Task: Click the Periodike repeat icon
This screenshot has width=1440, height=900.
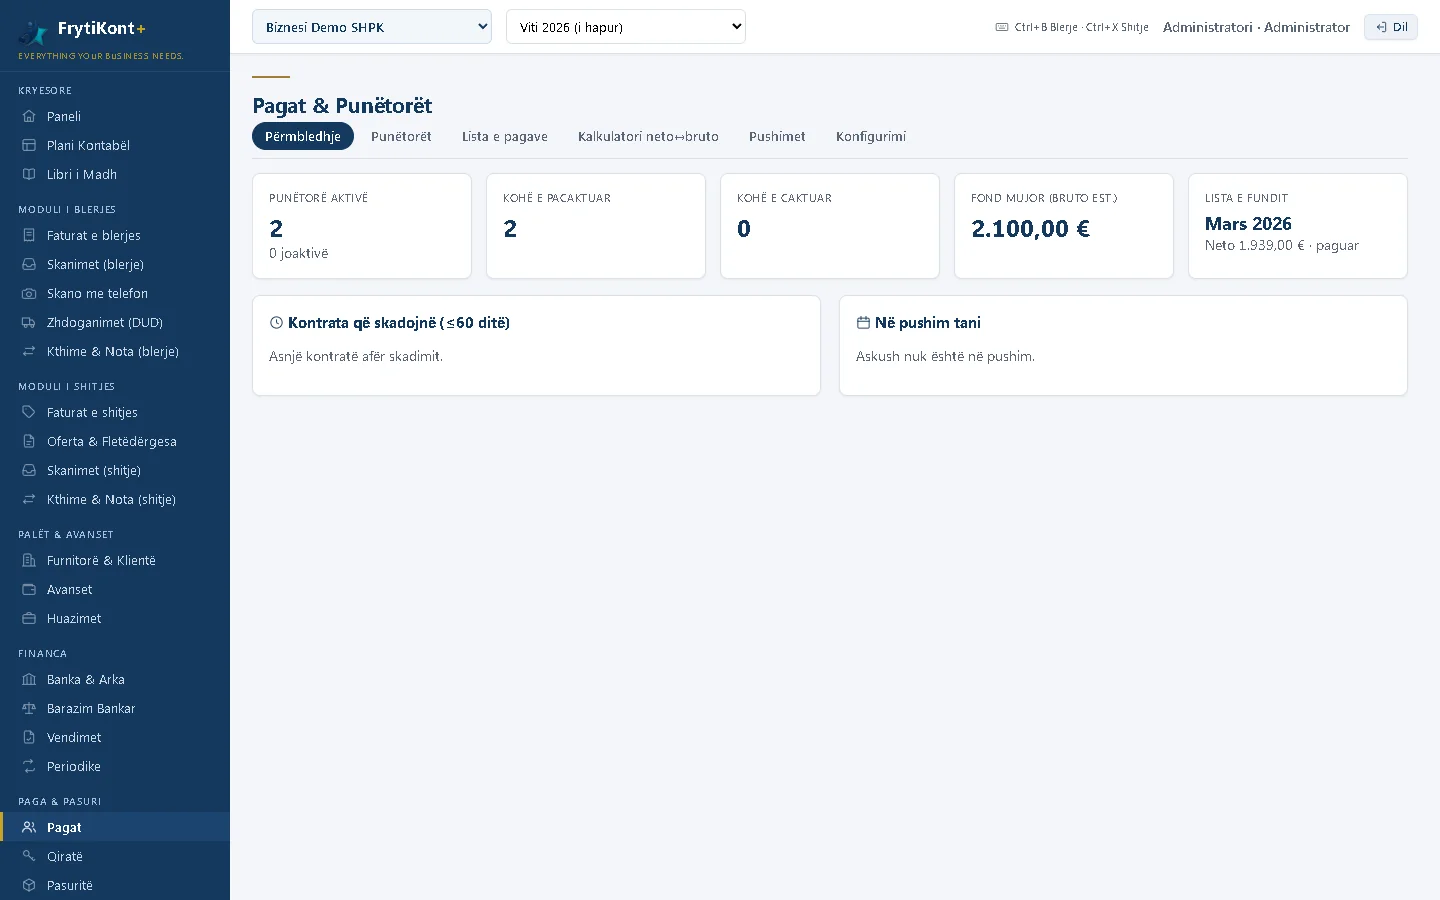Action: coord(29,766)
